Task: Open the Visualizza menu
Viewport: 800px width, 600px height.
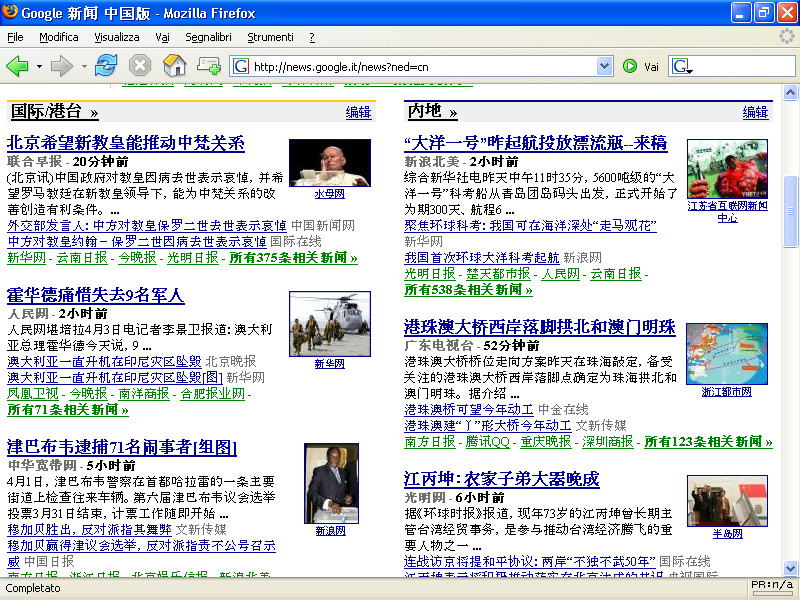Action: click(x=117, y=37)
